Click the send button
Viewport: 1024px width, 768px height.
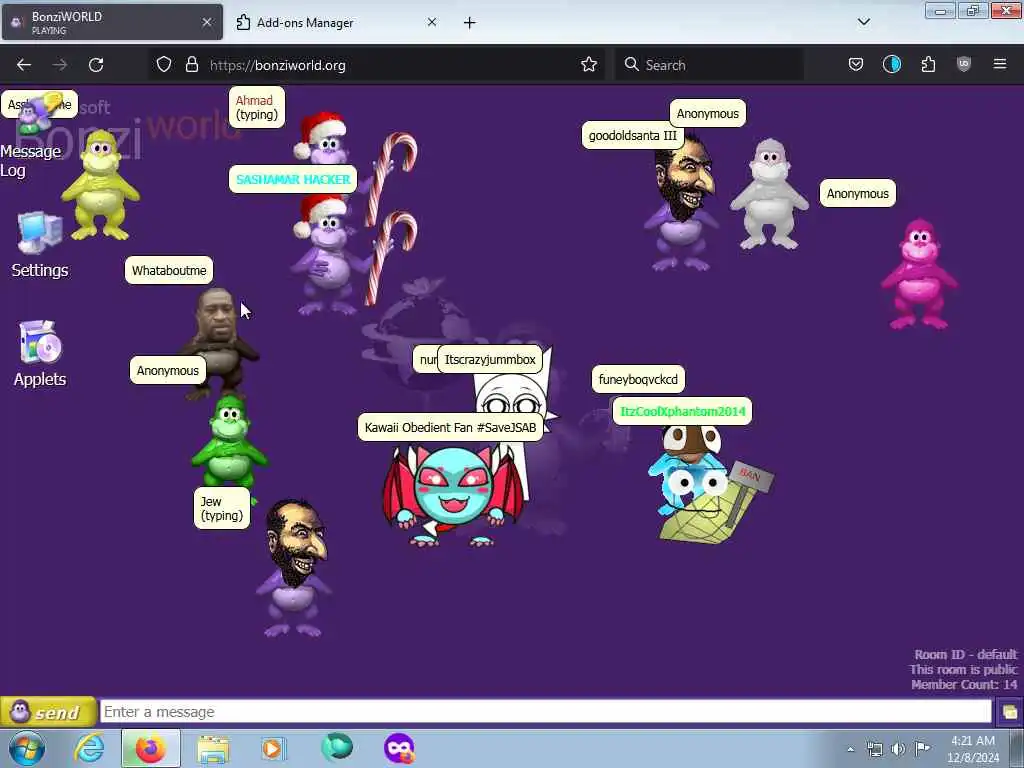[x=48, y=712]
